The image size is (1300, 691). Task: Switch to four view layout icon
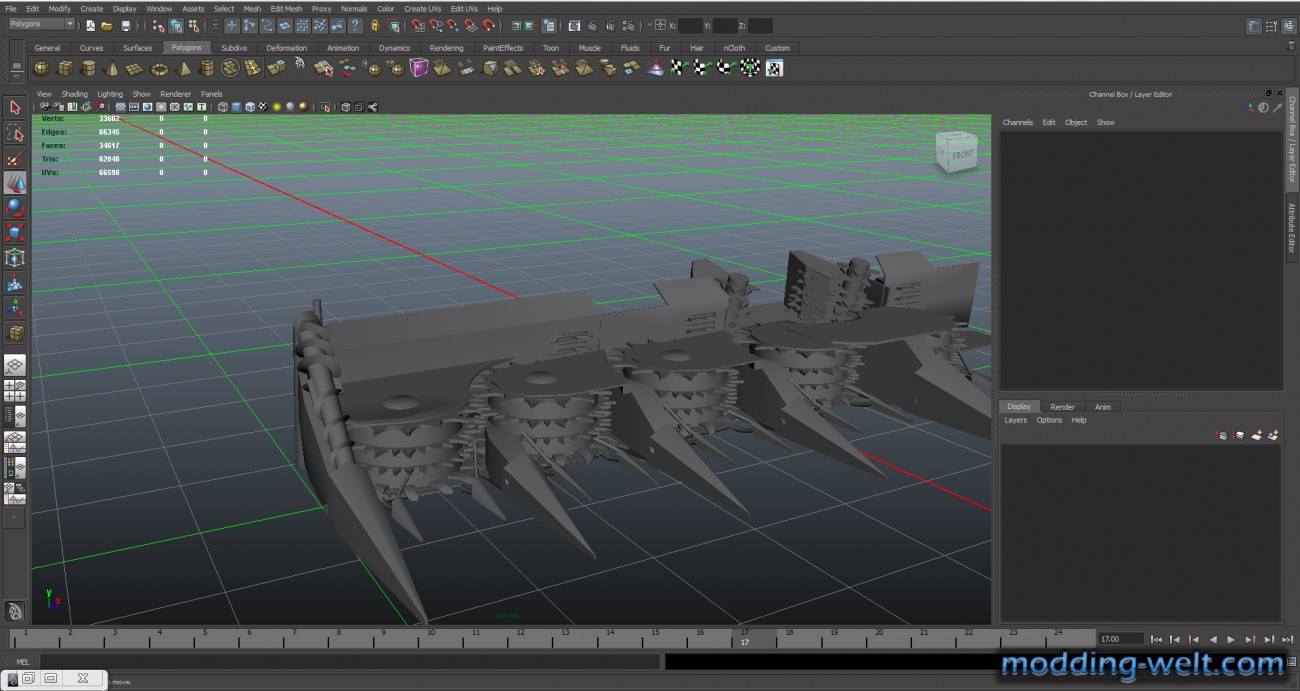15,391
